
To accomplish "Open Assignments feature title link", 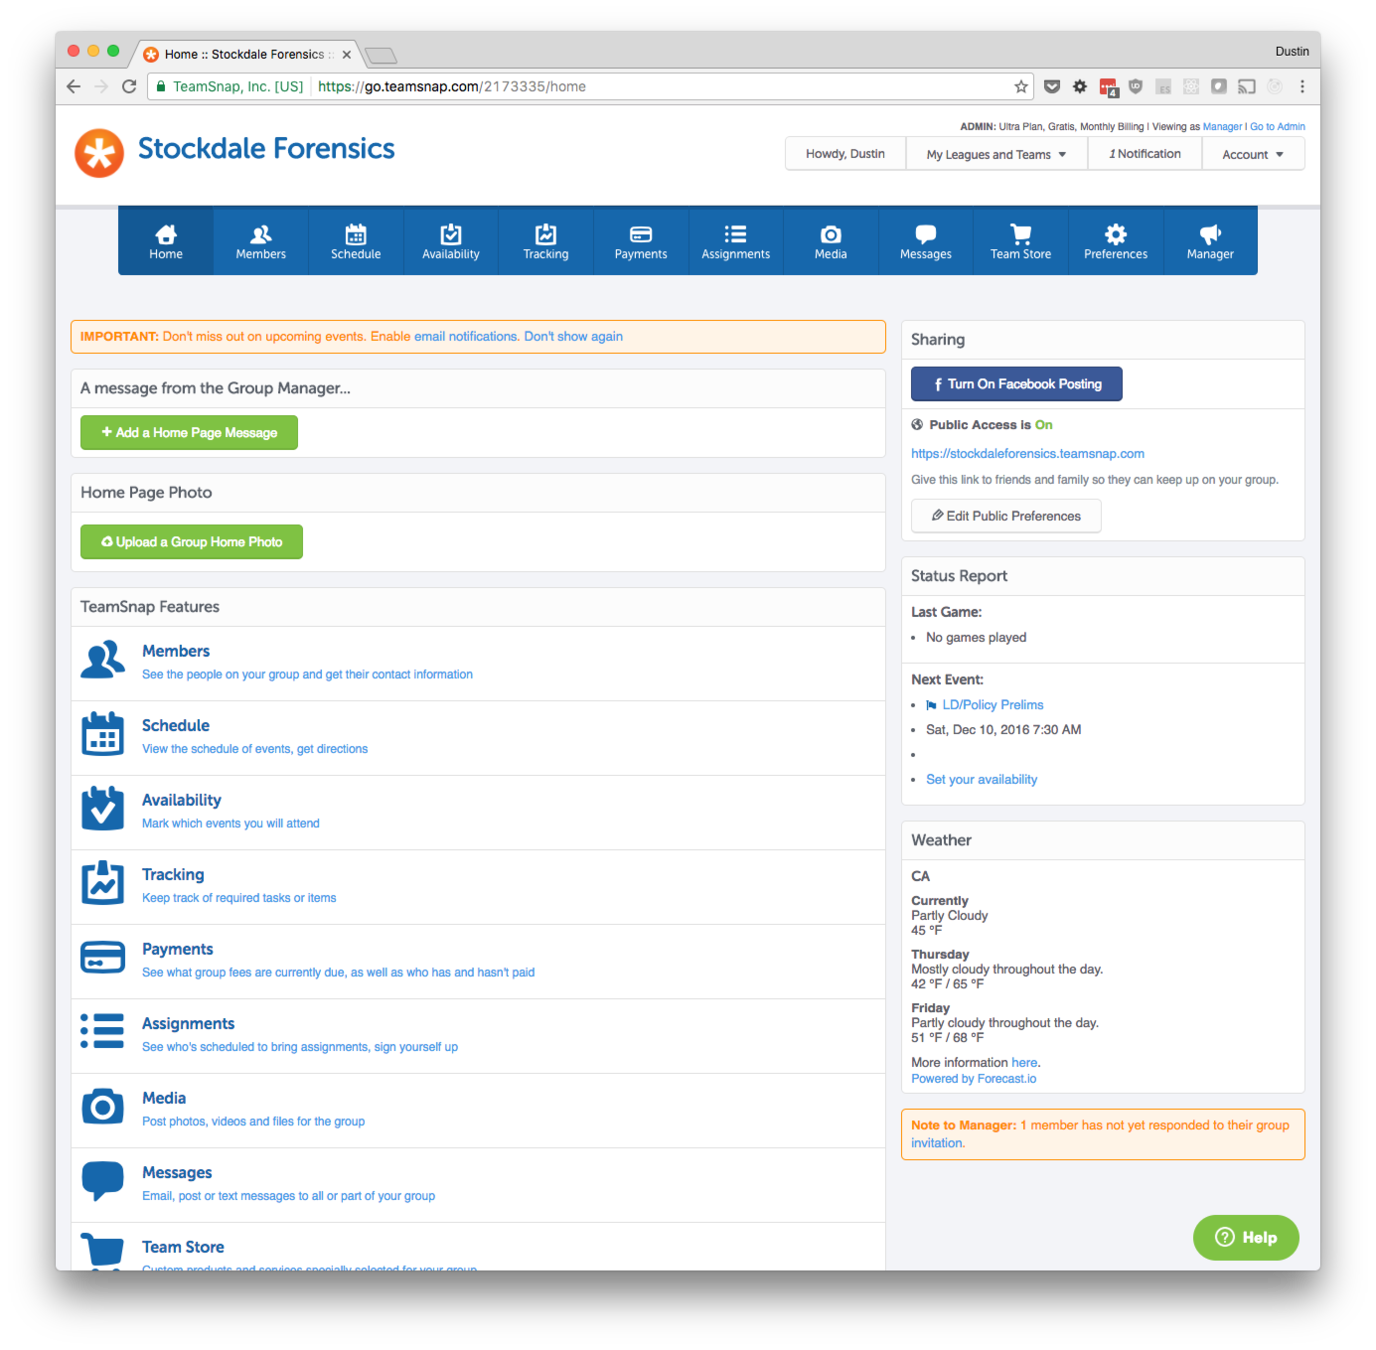I will click(188, 1024).
